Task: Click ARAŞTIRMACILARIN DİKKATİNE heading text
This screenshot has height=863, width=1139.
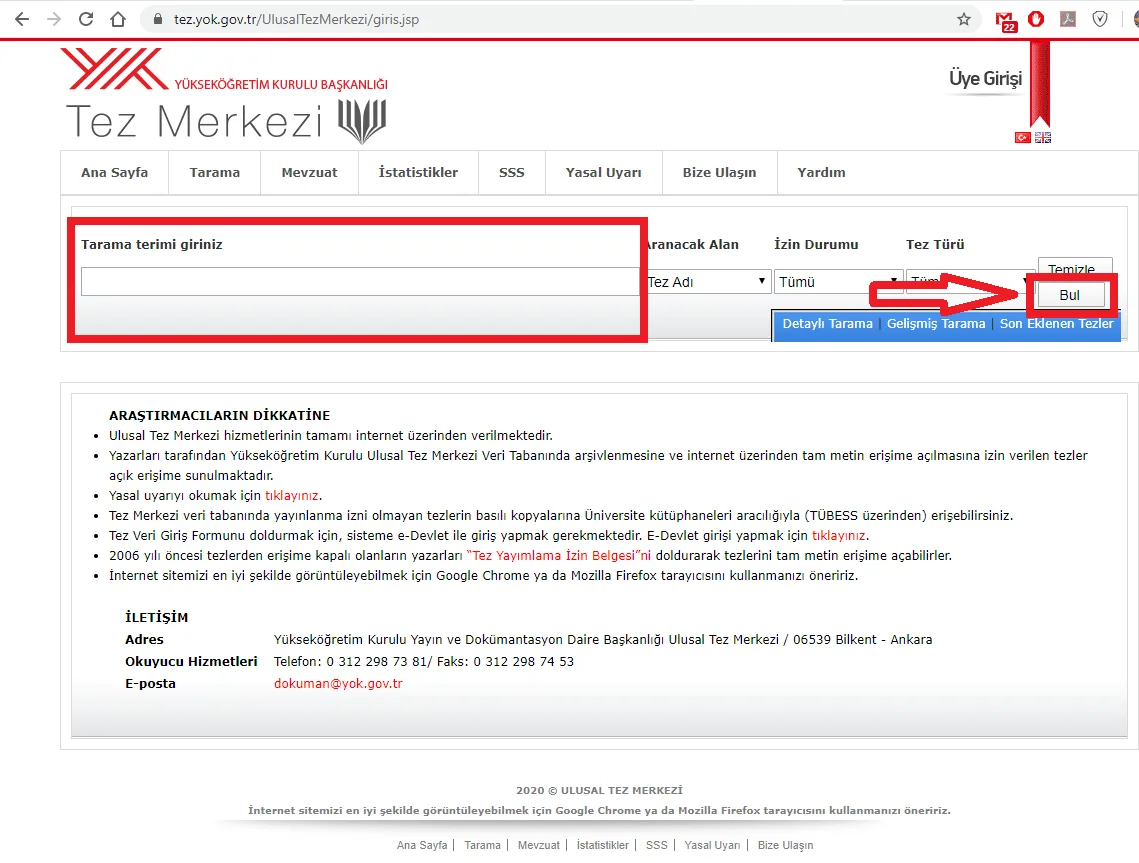Action: [x=219, y=416]
